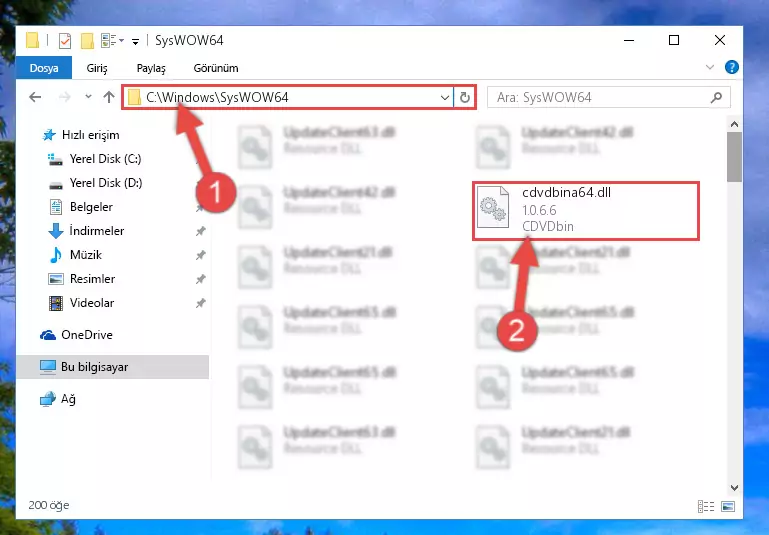769x535 pixels.
Task: Click the cdvdbina64.dll gear file icon
Action: click(493, 208)
